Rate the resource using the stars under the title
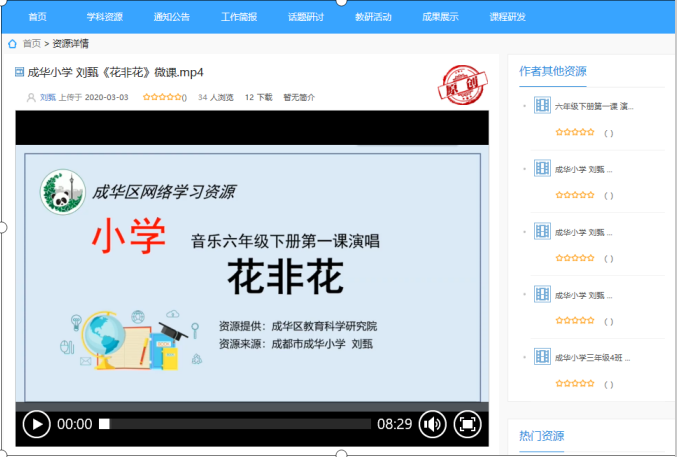 point(162,97)
